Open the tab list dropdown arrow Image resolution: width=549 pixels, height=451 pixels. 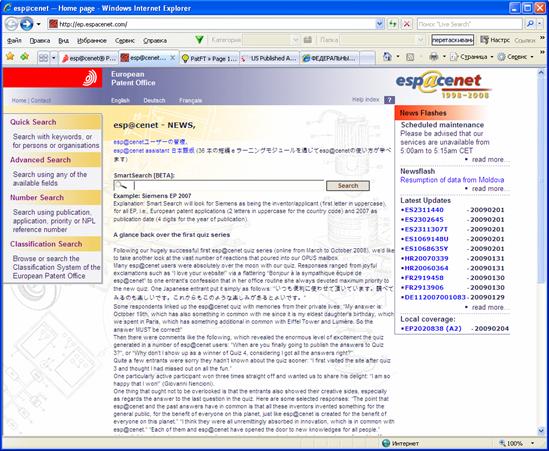pyautogui.click(x=54, y=58)
